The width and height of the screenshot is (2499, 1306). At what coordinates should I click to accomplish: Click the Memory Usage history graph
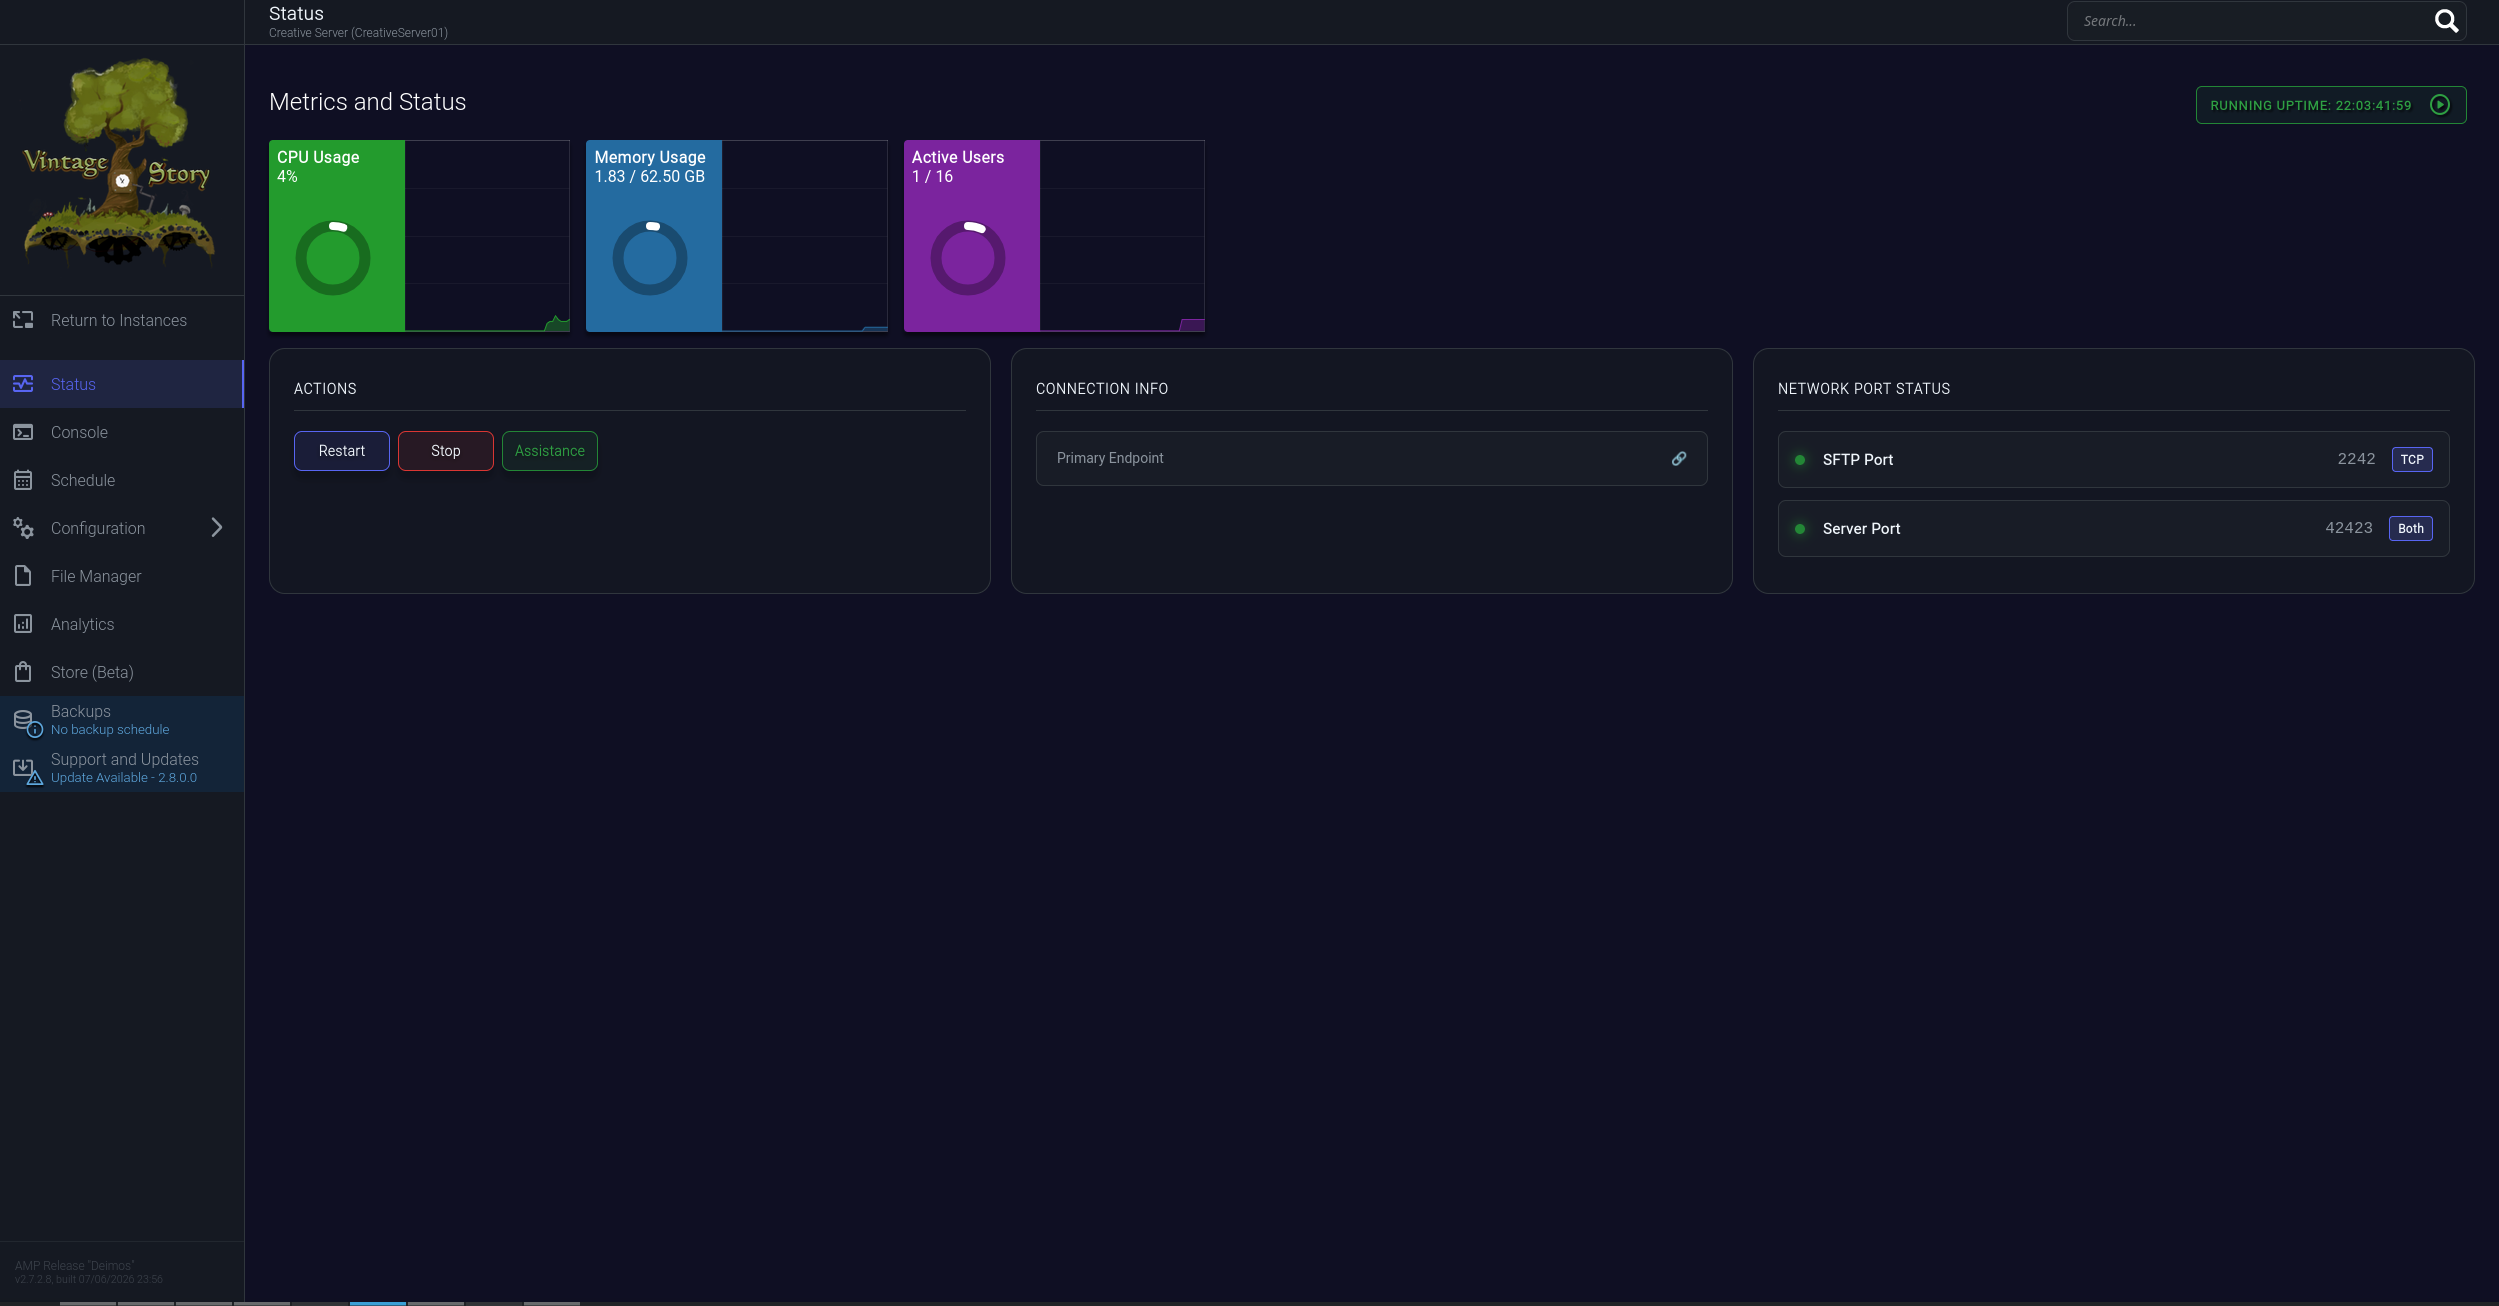(x=804, y=236)
